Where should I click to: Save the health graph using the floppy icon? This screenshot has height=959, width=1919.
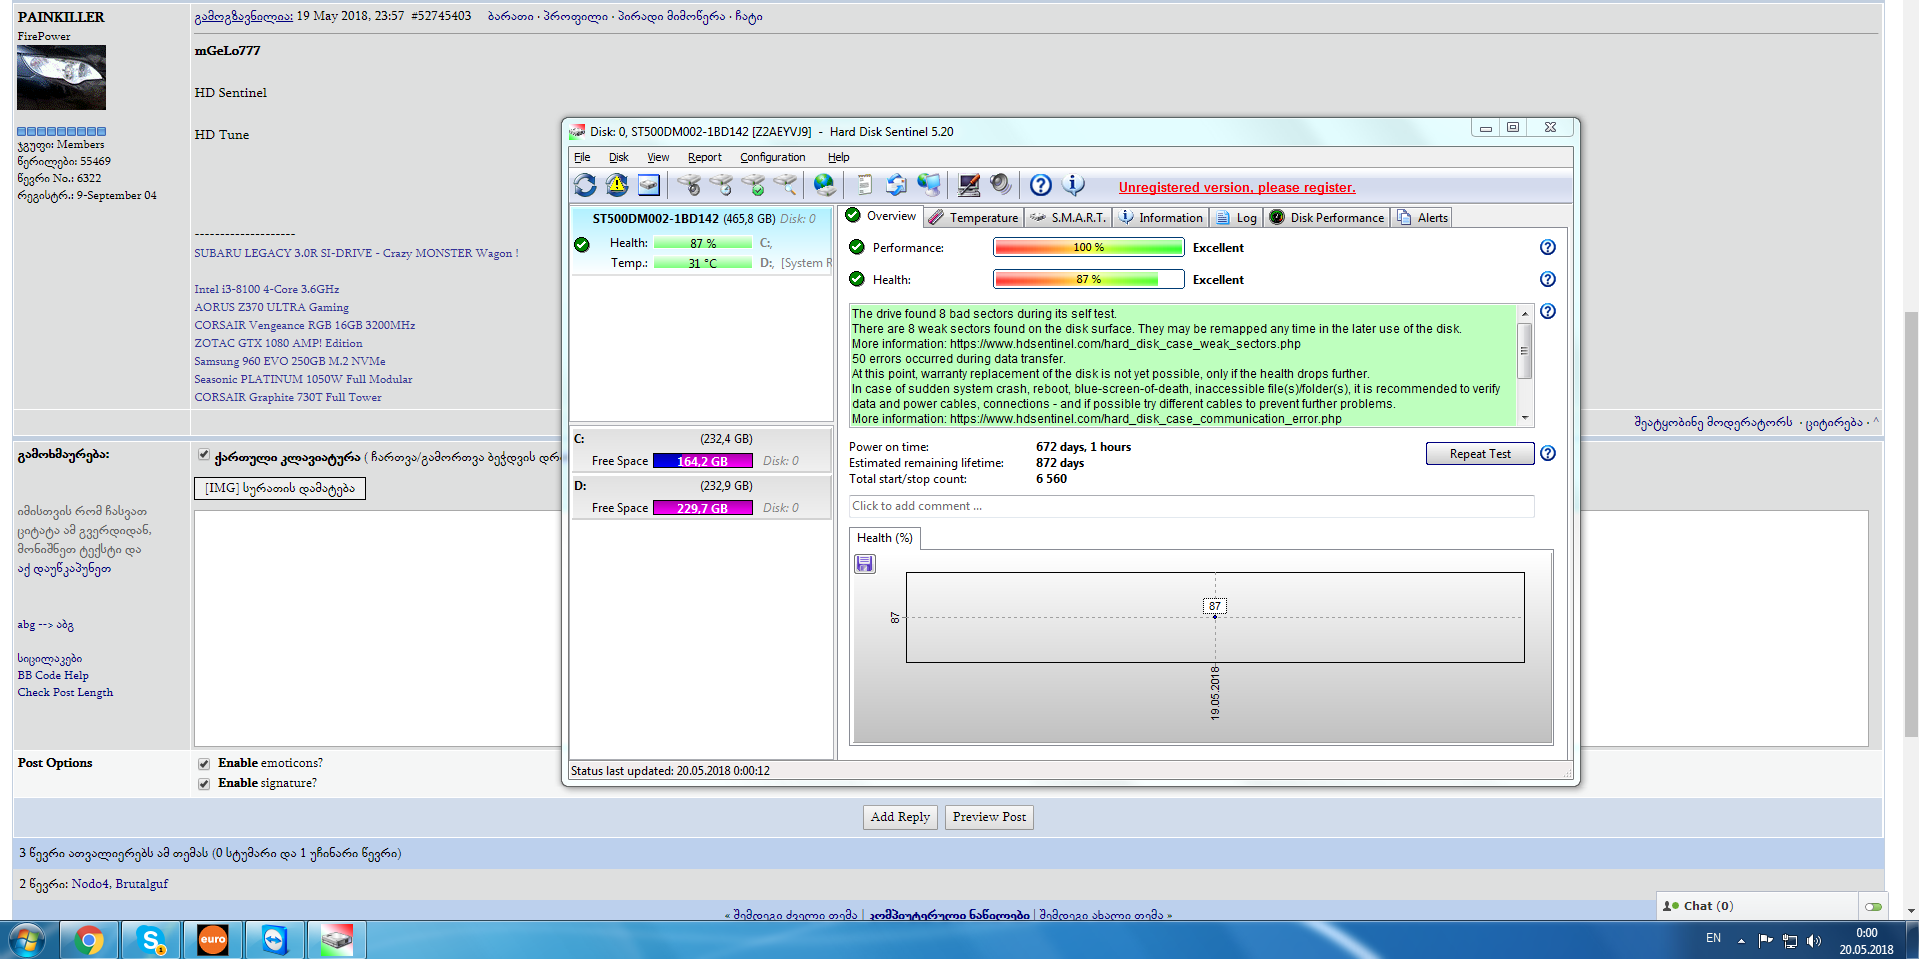coord(864,564)
